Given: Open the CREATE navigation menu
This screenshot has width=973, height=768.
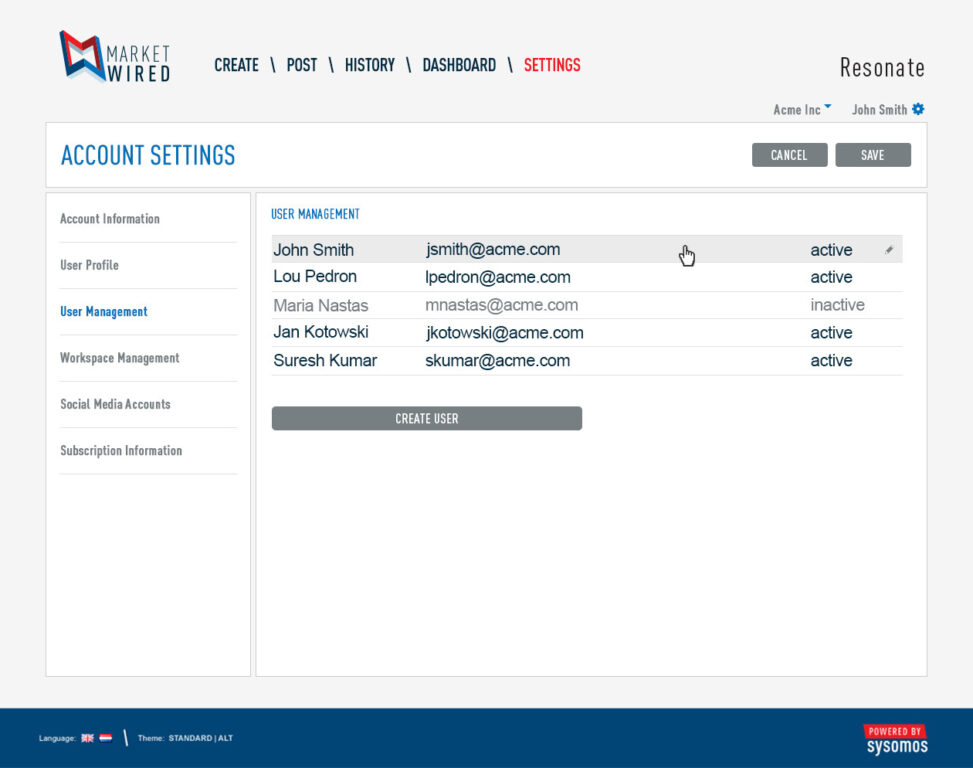Looking at the screenshot, I should pos(236,65).
